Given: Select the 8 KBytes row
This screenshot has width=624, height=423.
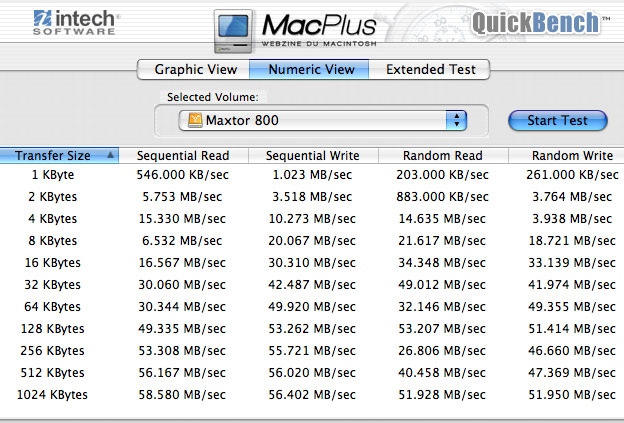Looking at the screenshot, I should coord(312,241).
